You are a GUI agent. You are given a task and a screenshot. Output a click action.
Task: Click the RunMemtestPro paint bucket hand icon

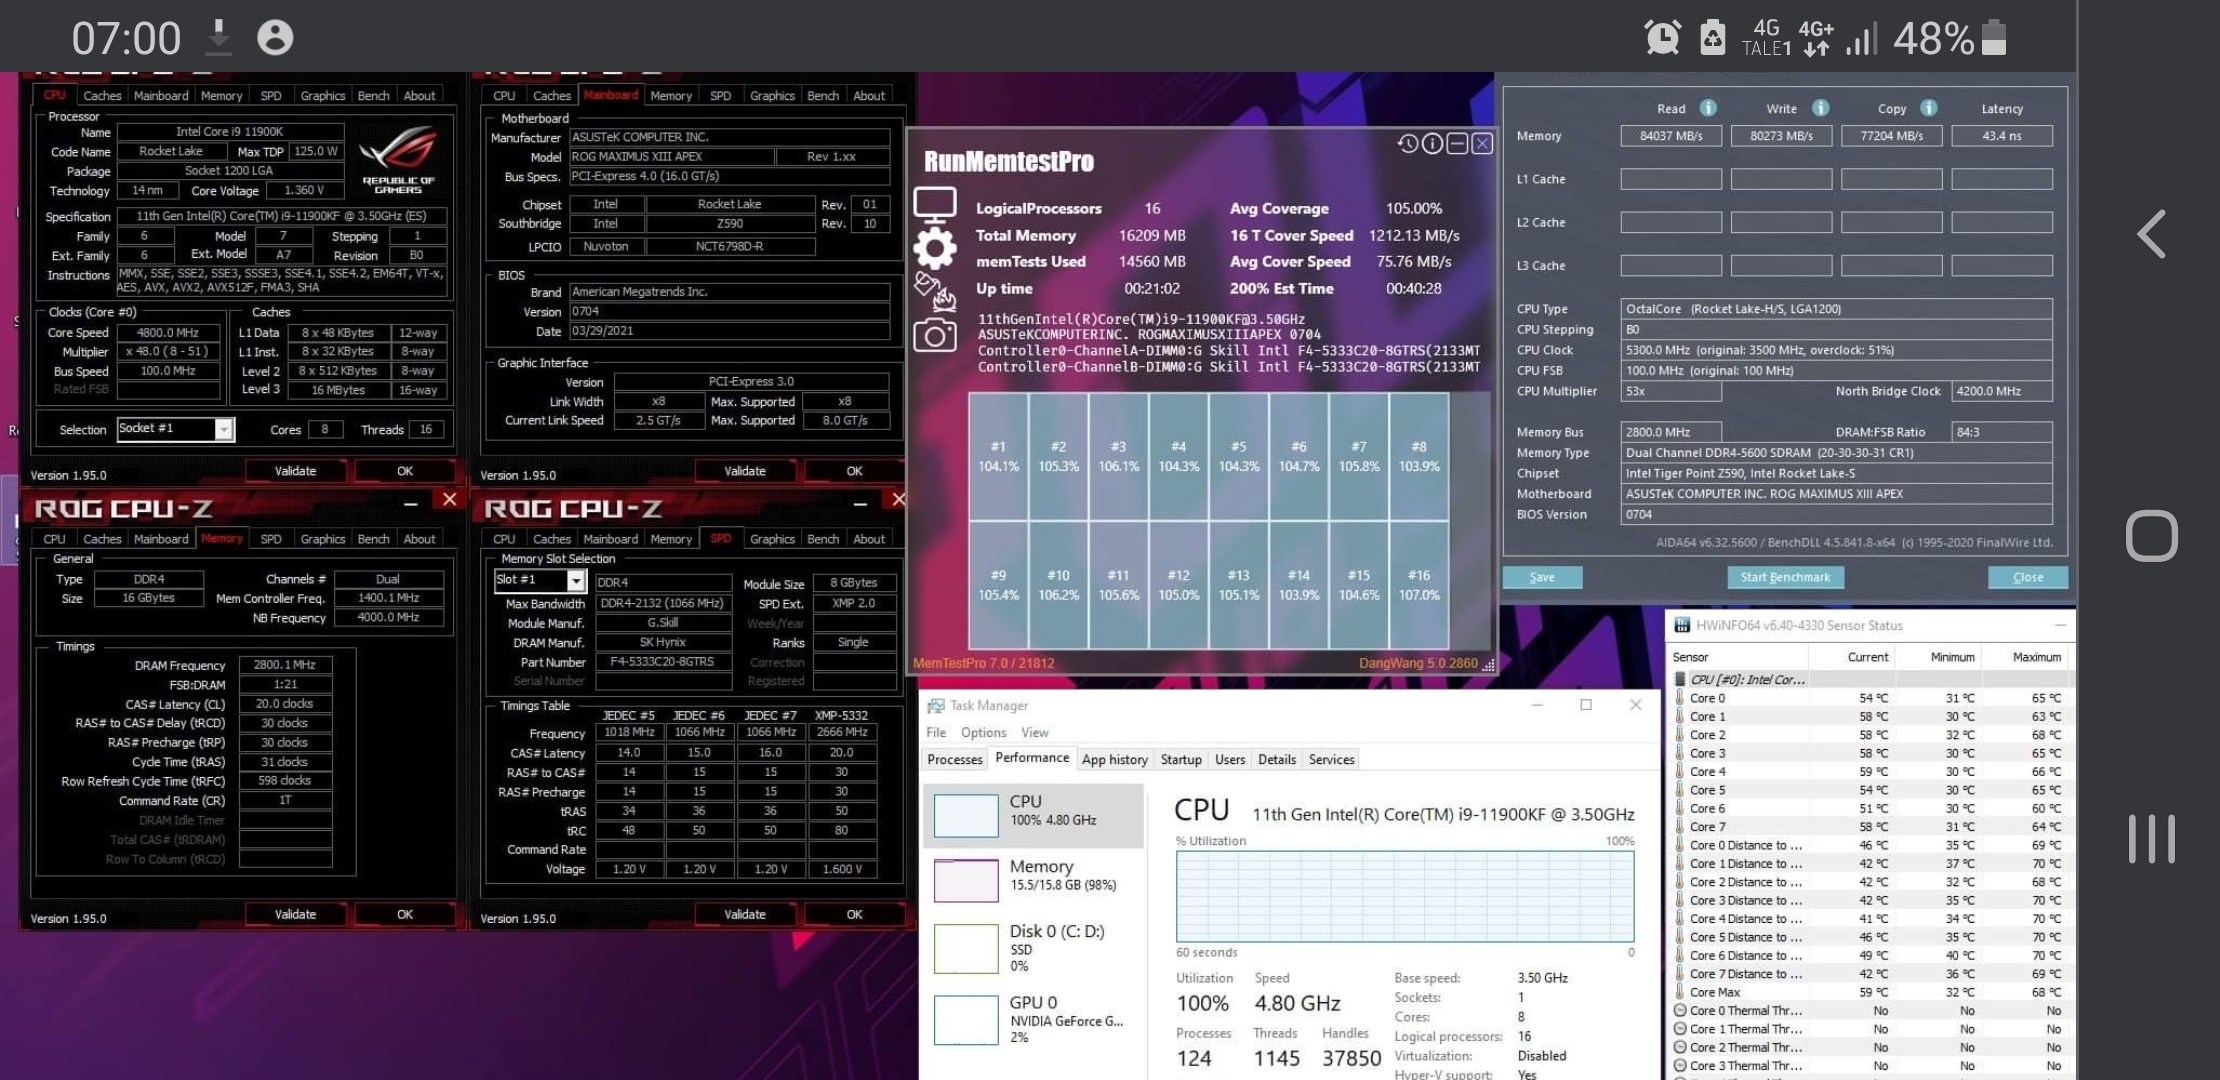tap(935, 291)
